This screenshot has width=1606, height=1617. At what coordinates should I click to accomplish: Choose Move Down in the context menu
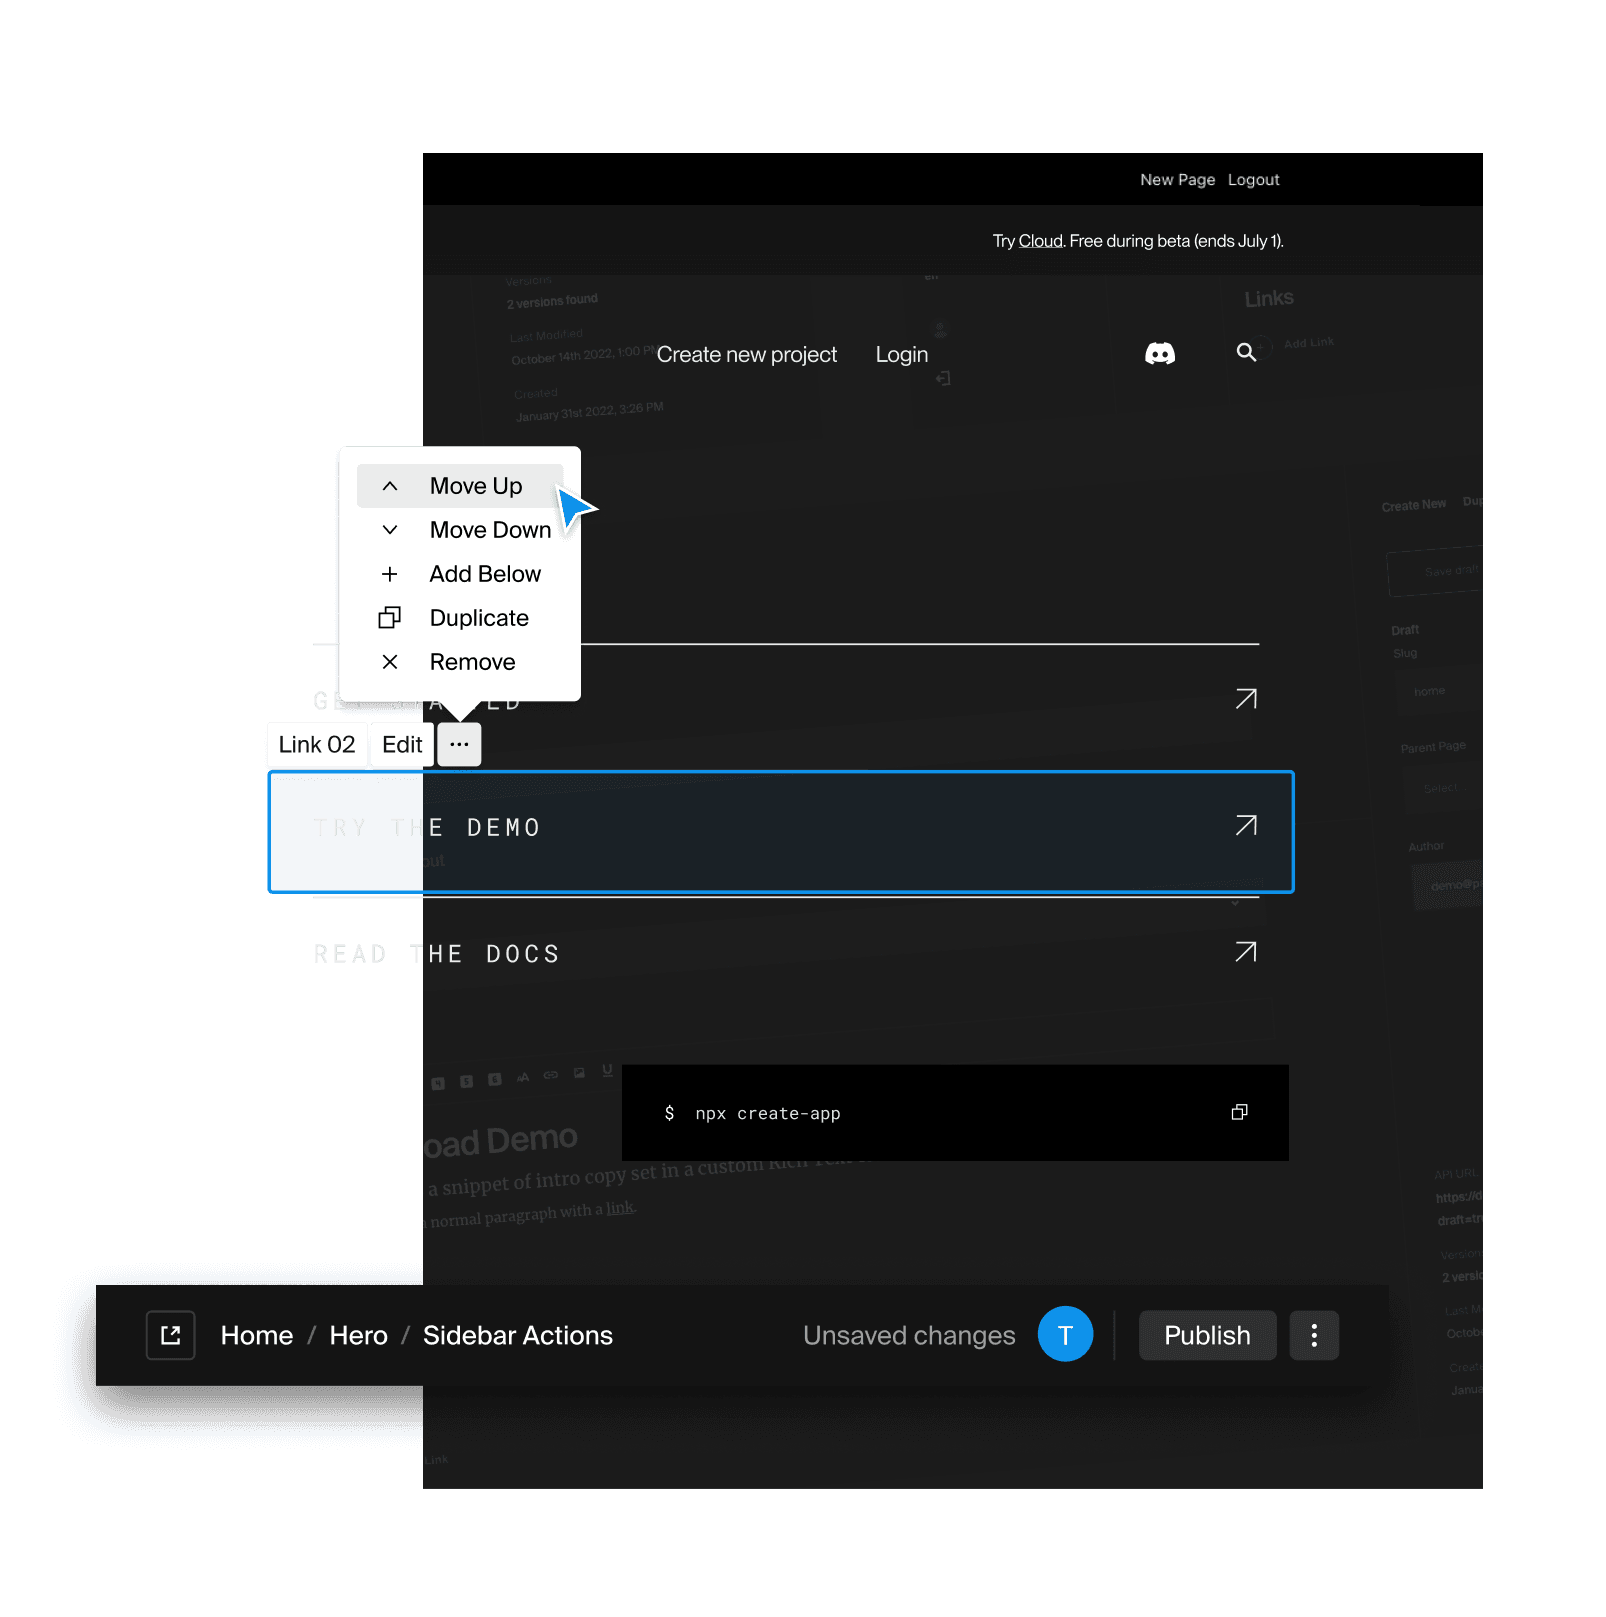460,530
